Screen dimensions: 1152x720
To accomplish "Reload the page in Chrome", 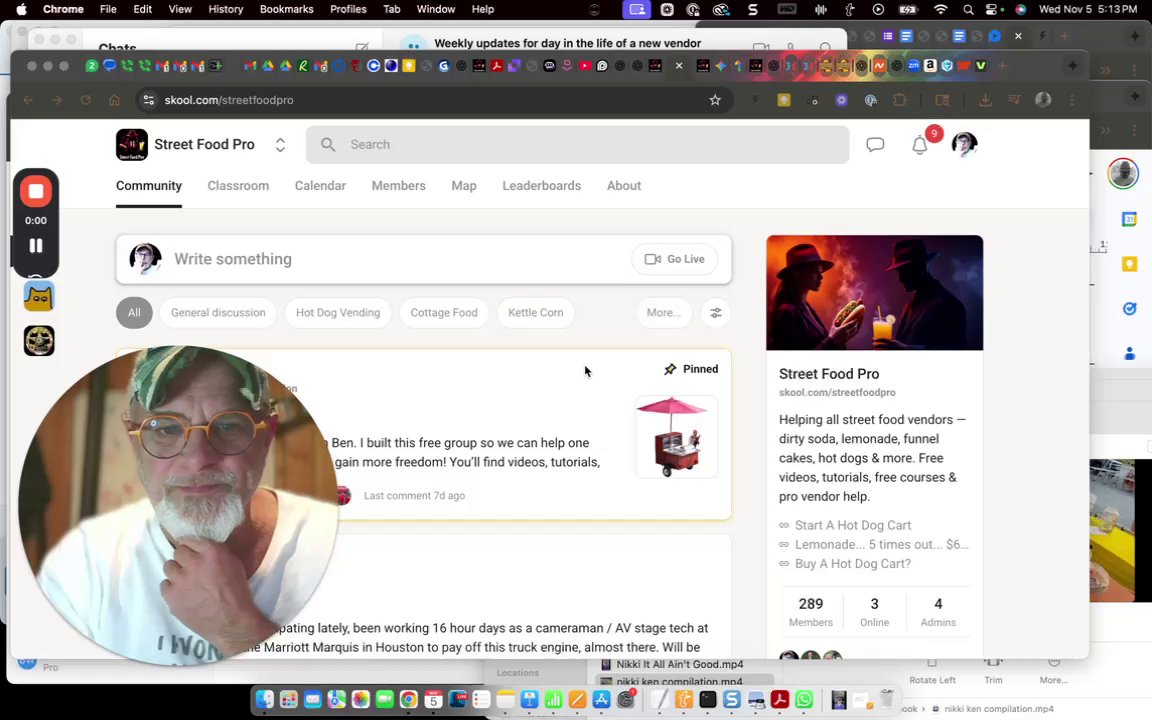I will [x=85, y=100].
